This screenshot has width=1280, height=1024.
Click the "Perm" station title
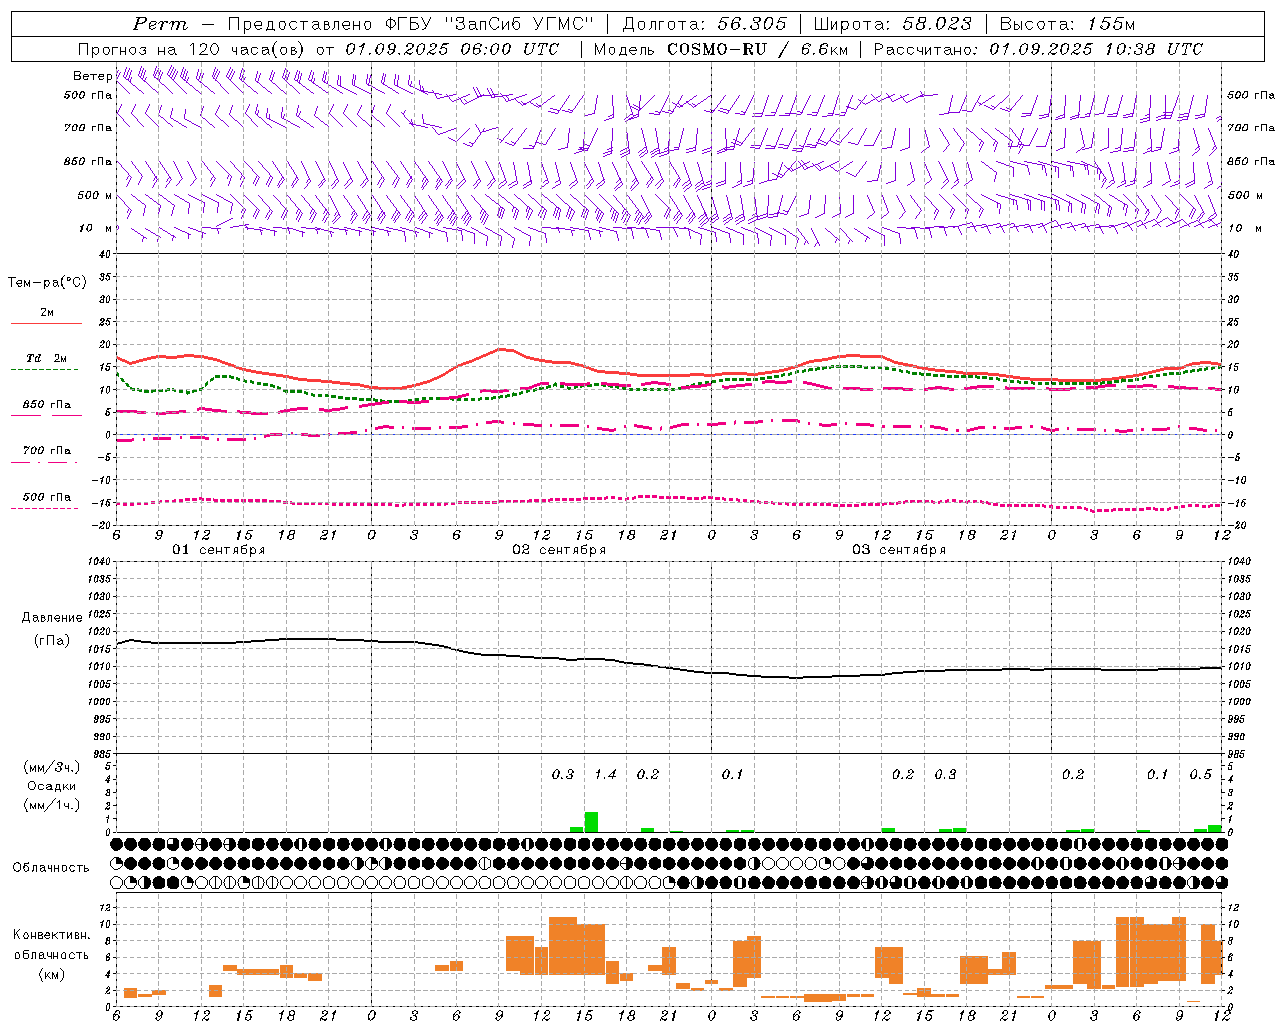[x=160, y=24]
